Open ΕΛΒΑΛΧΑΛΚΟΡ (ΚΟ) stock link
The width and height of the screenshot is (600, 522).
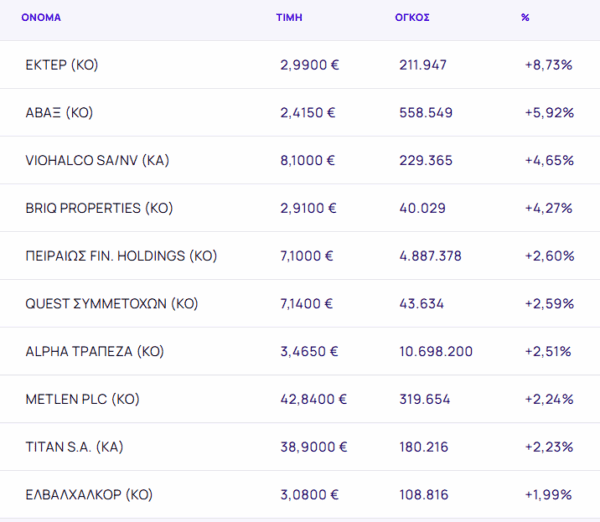89,494
